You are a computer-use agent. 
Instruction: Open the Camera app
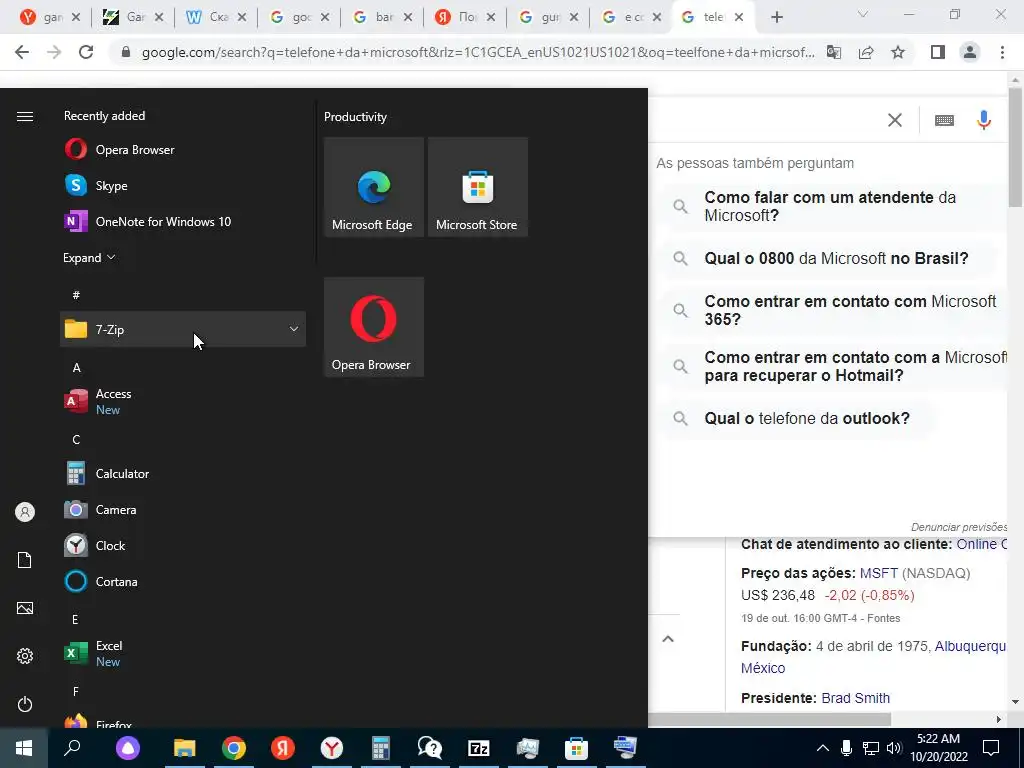183,509
